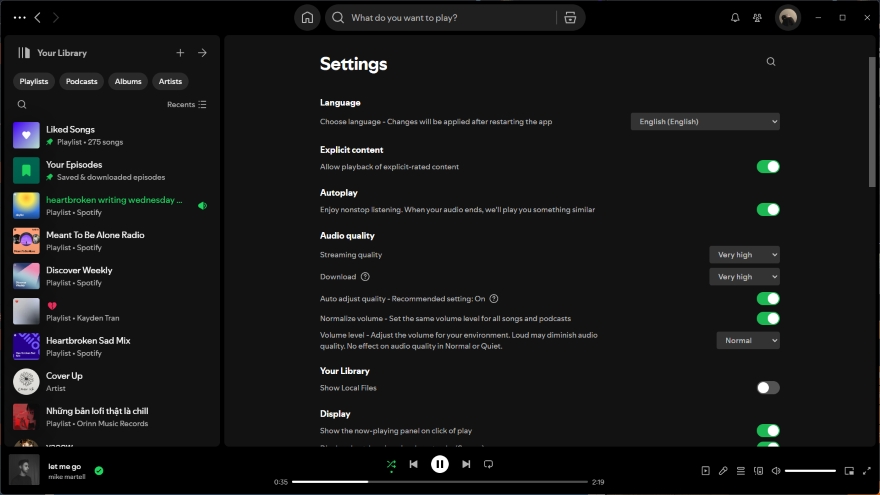
Task: Click the settings scrollbar
Action: tap(872, 122)
